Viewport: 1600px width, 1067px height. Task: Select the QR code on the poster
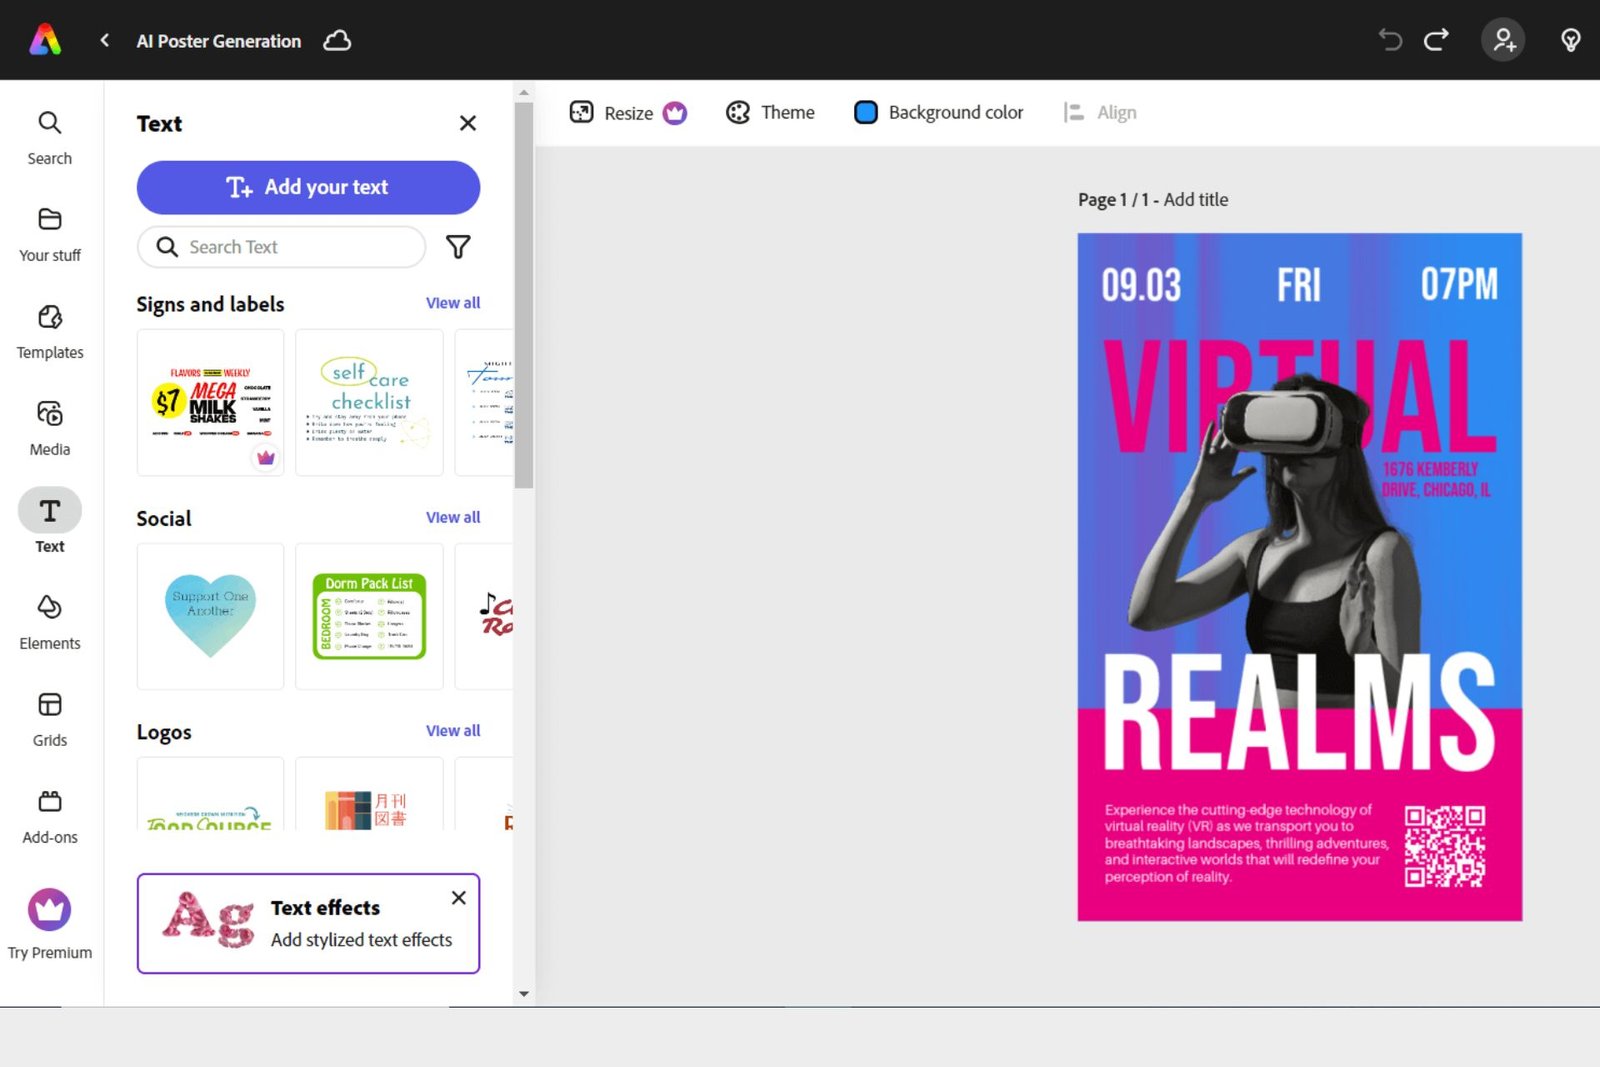pyautogui.click(x=1444, y=846)
